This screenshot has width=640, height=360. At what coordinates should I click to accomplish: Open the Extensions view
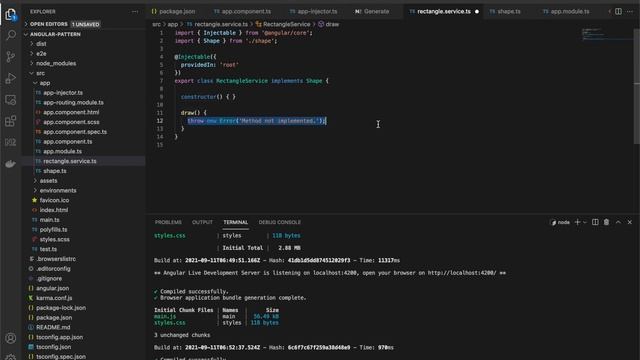tap(11, 121)
